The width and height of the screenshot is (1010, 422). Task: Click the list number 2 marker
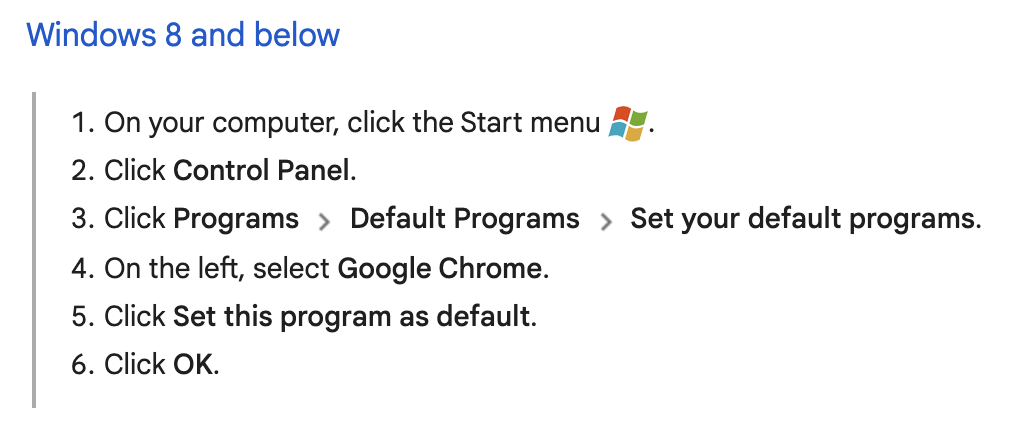pyautogui.click(x=83, y=171)
